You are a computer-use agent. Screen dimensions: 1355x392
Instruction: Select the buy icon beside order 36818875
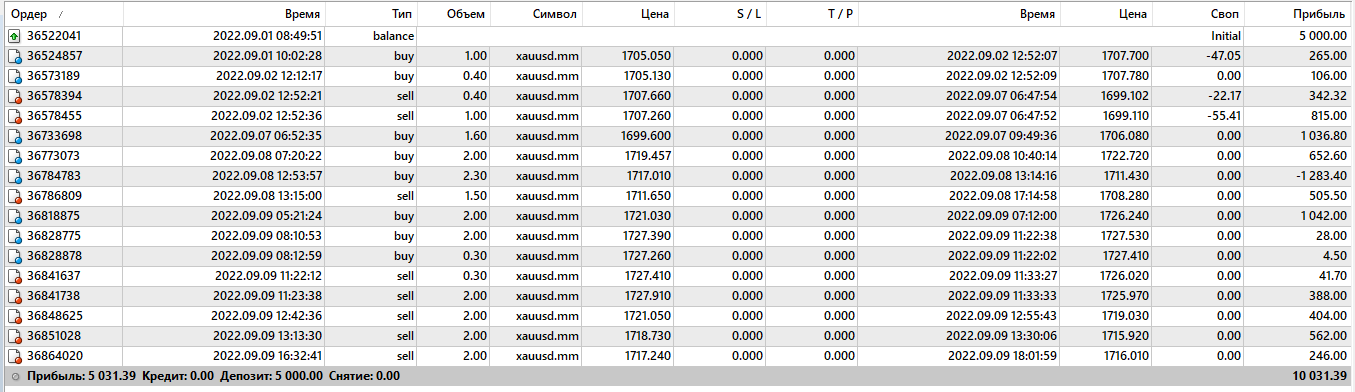pyautogui.click(x=14, y=216)
